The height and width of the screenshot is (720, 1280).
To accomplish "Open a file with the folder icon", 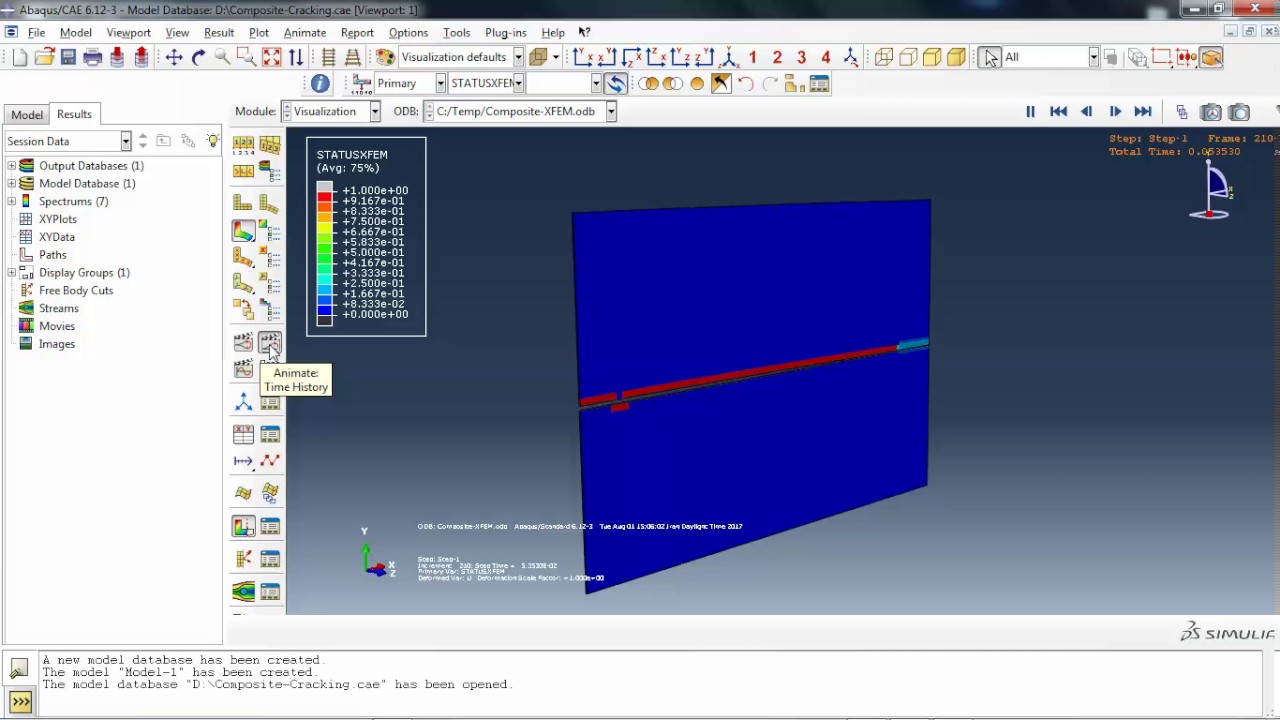I will click(44, 58).
